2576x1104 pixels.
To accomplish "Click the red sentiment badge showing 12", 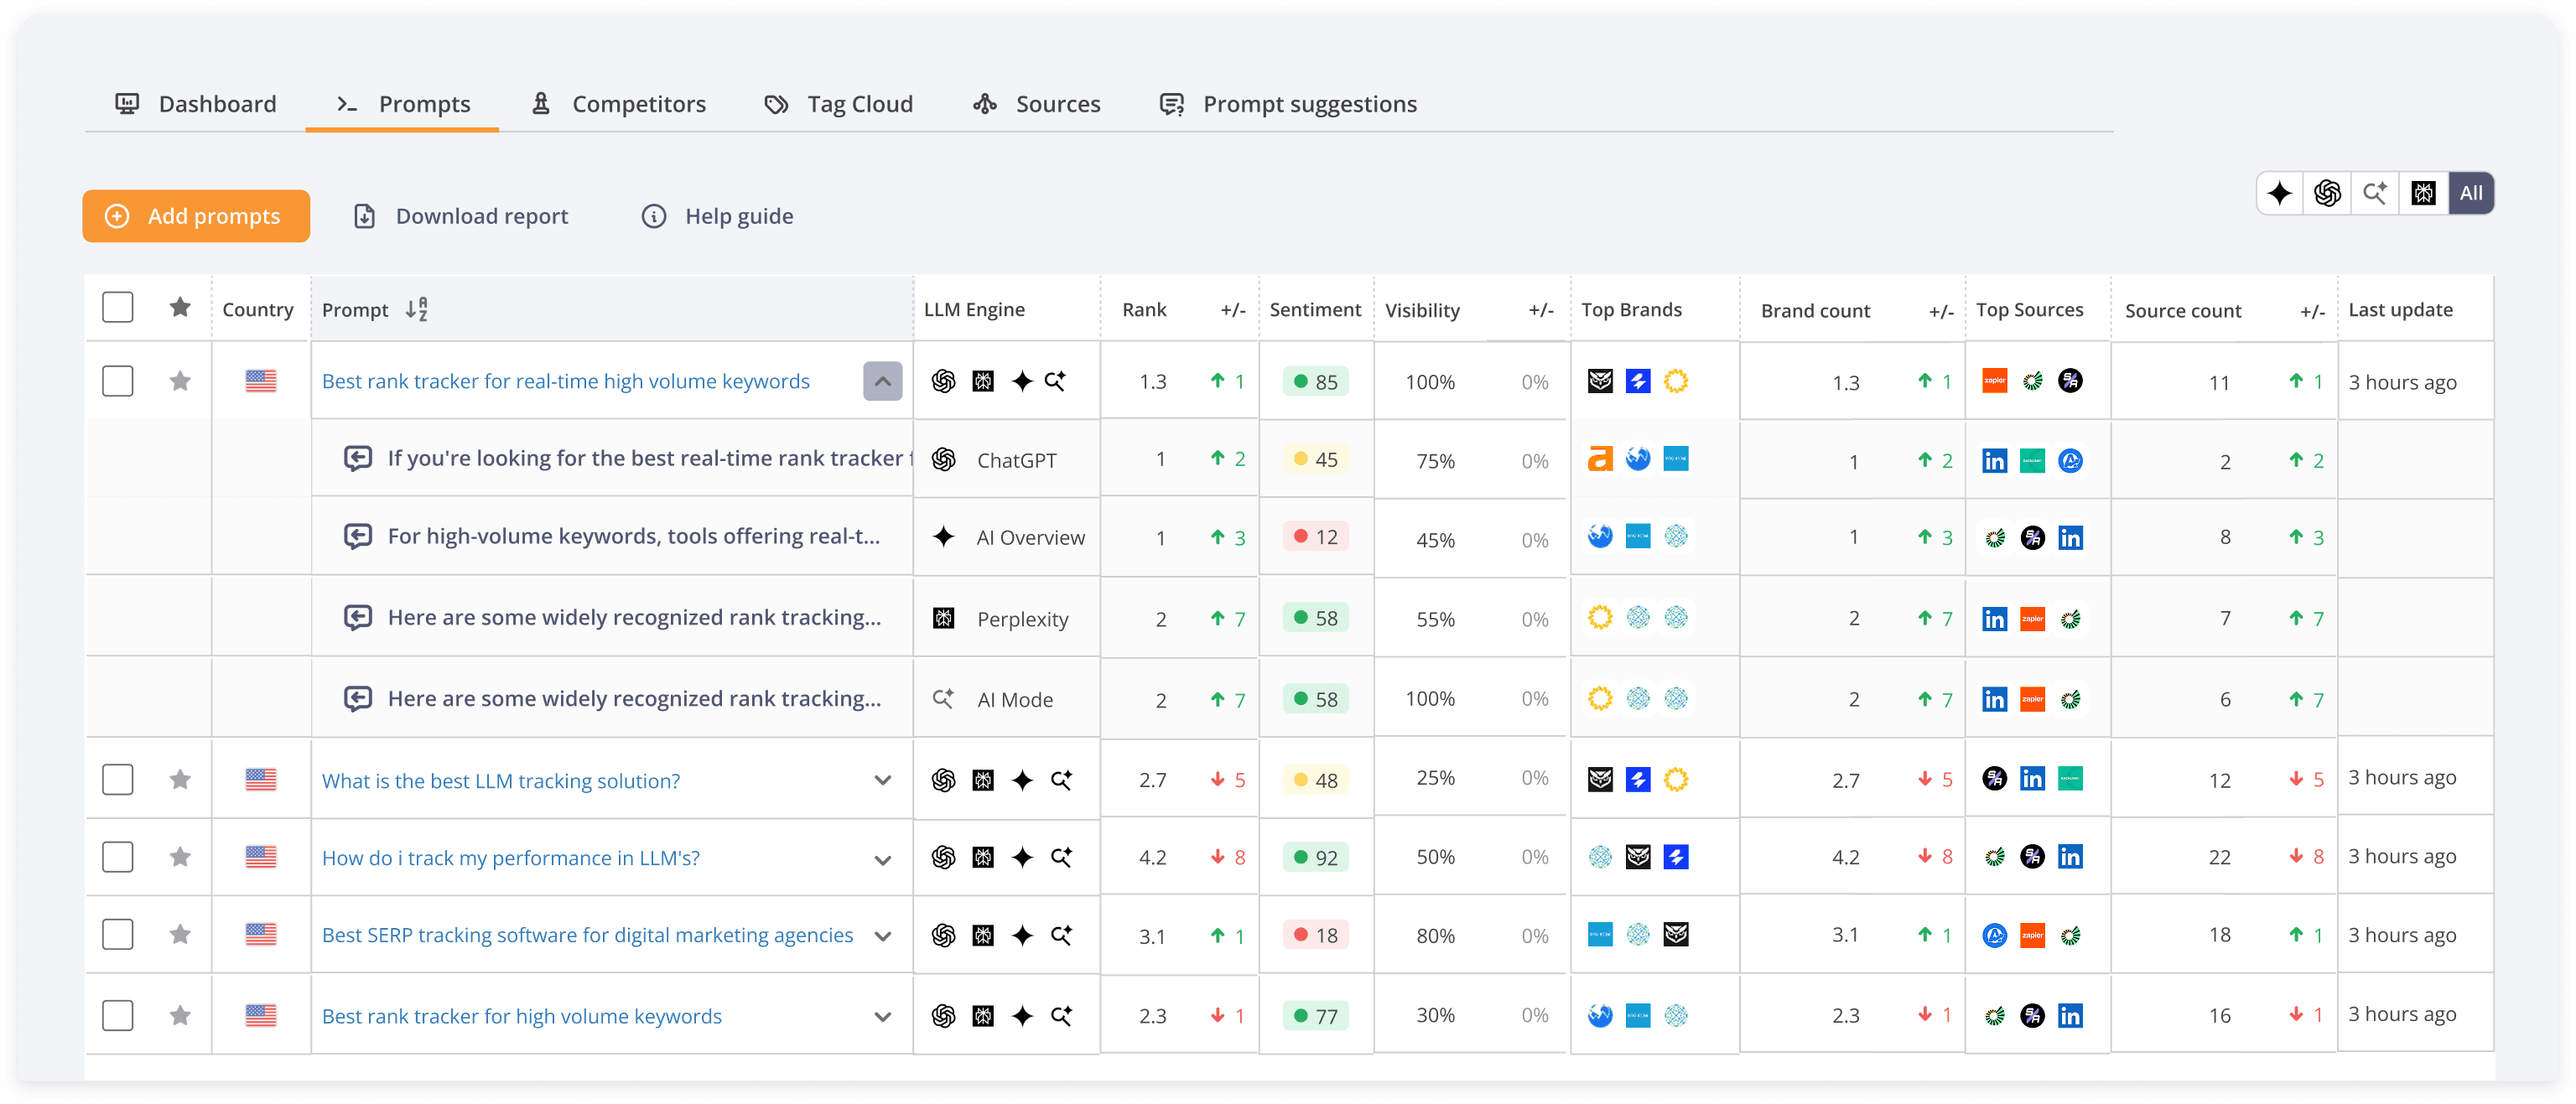I will point(1316,537).
